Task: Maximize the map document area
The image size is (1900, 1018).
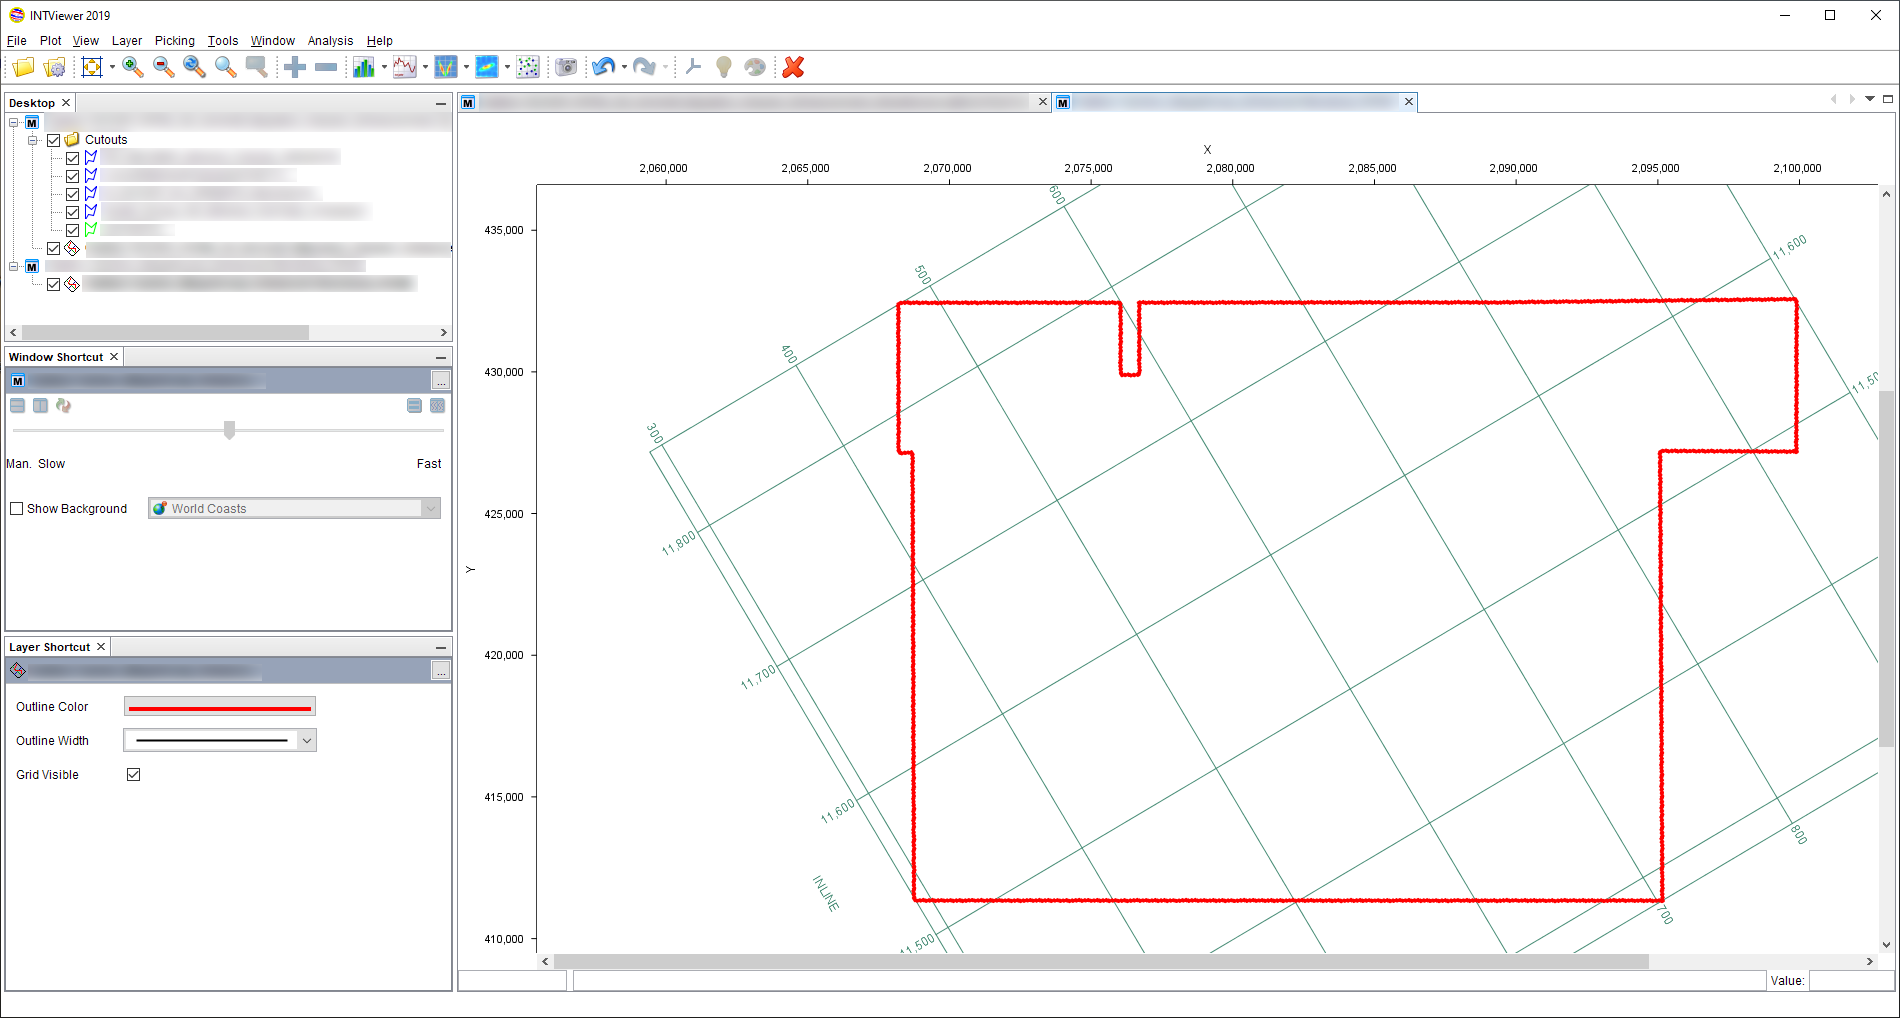Action: point(1888,99)
